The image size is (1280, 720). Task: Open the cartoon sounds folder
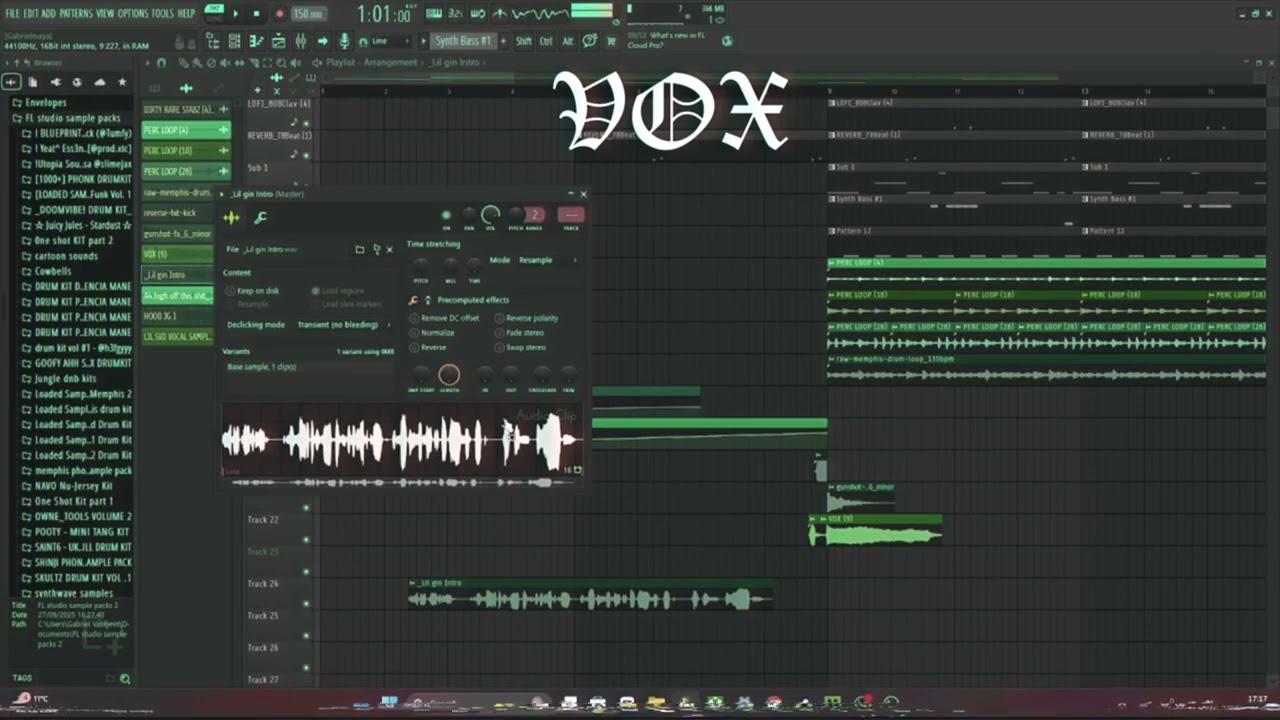click(x=66, y=256)
